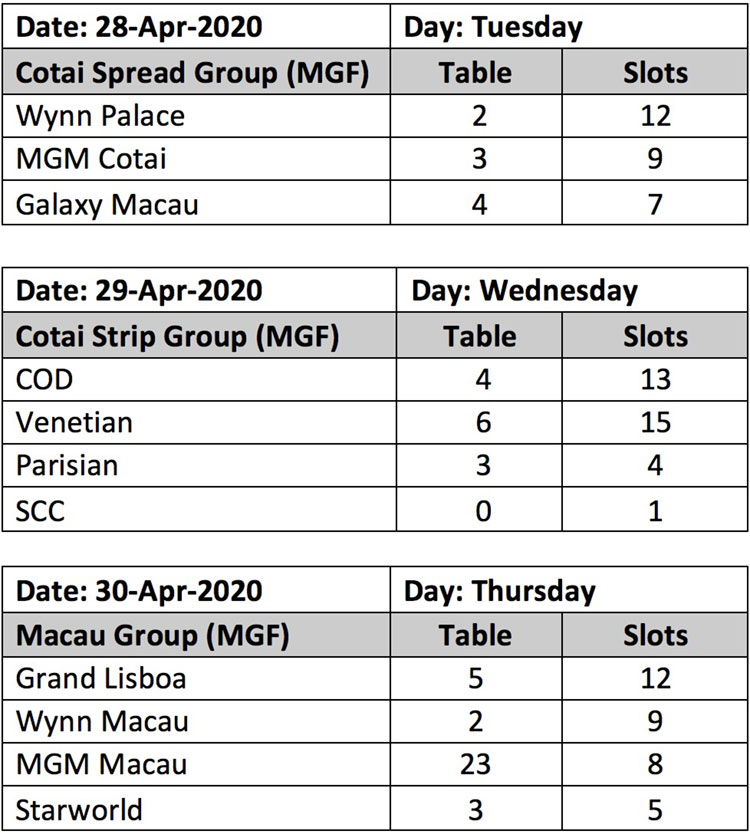Select the Wynn Palace row label
750x834 pixels.
point(100,116)
